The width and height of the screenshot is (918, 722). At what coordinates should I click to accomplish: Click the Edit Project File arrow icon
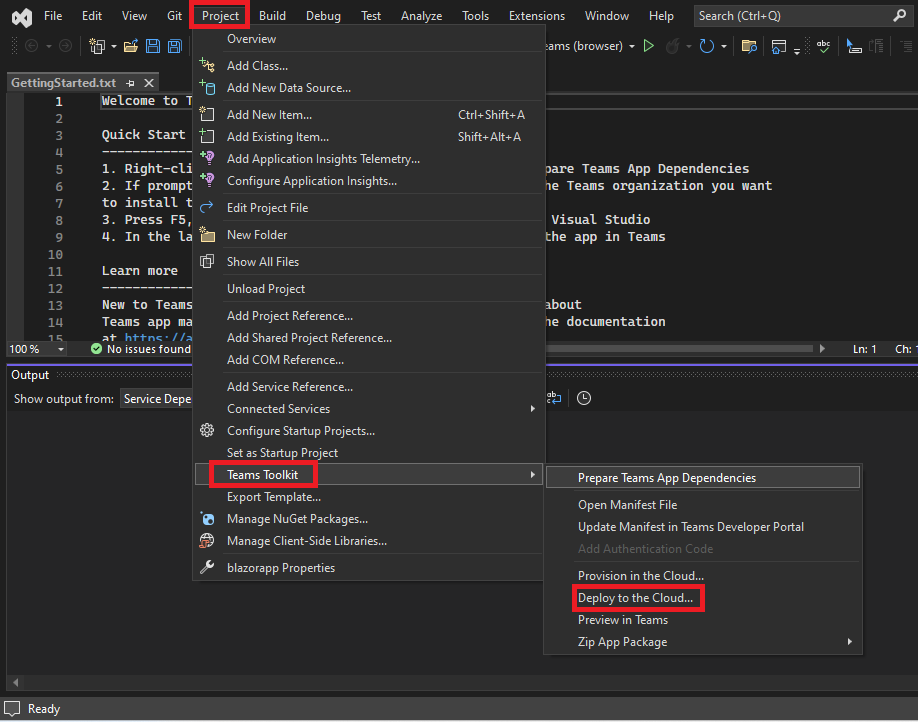click(x=207, y=207)
